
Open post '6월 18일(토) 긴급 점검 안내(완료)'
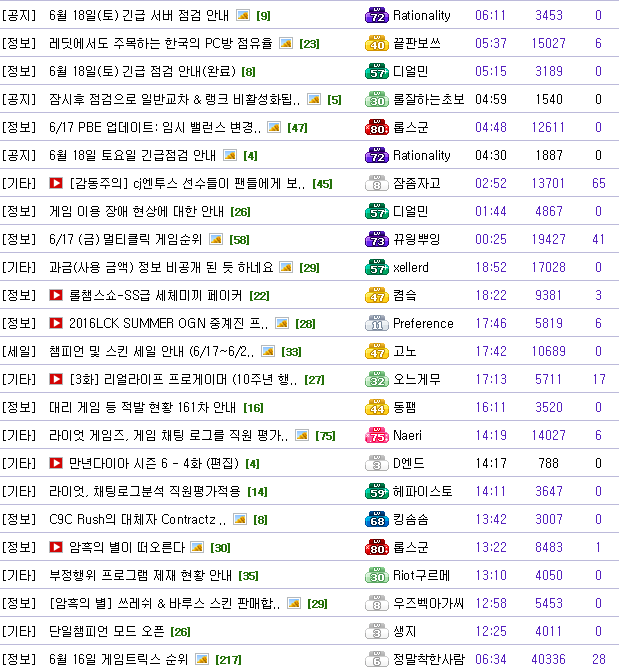click(x=142, y=72)
